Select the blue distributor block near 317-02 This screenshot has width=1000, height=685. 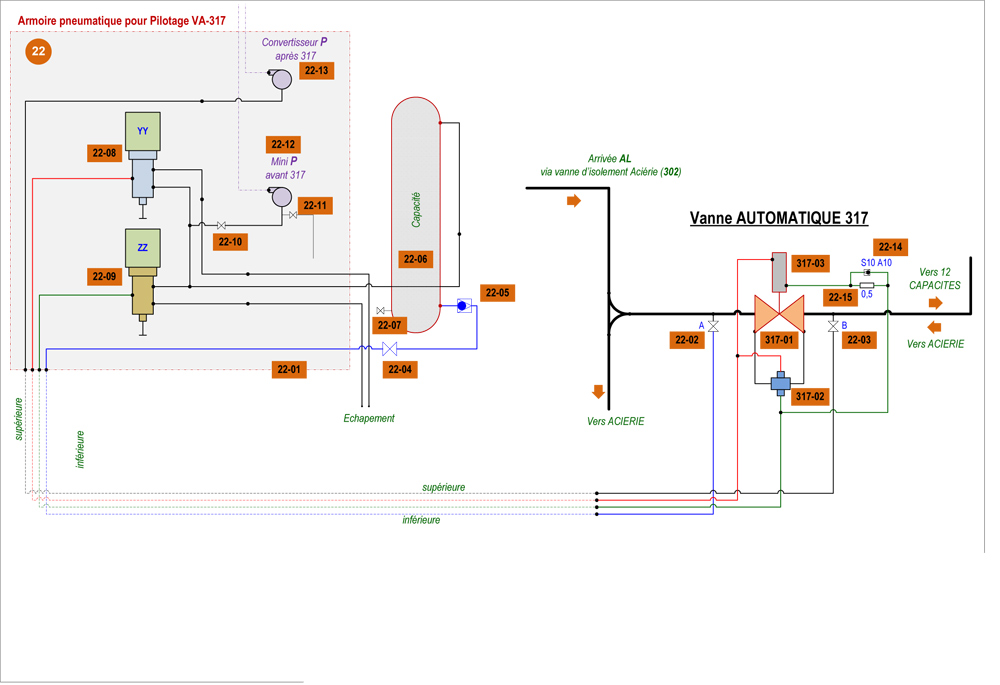click(781, 383)
